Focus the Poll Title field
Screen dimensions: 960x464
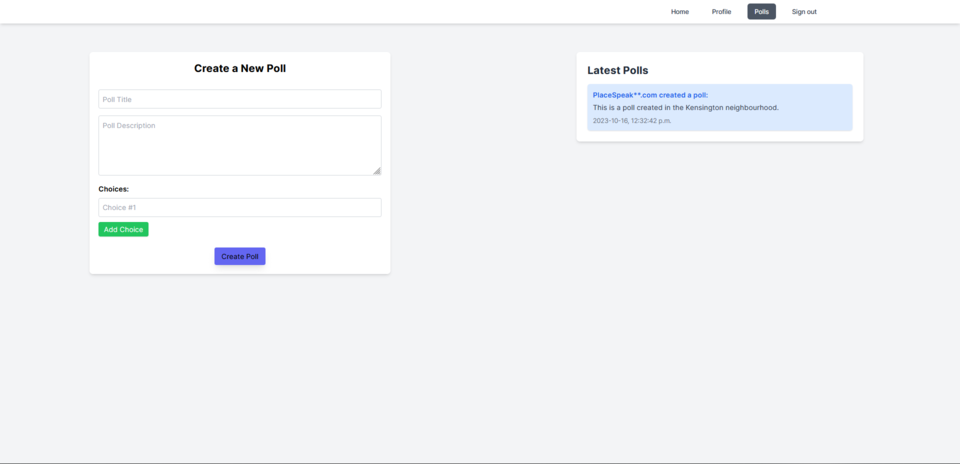239,99
